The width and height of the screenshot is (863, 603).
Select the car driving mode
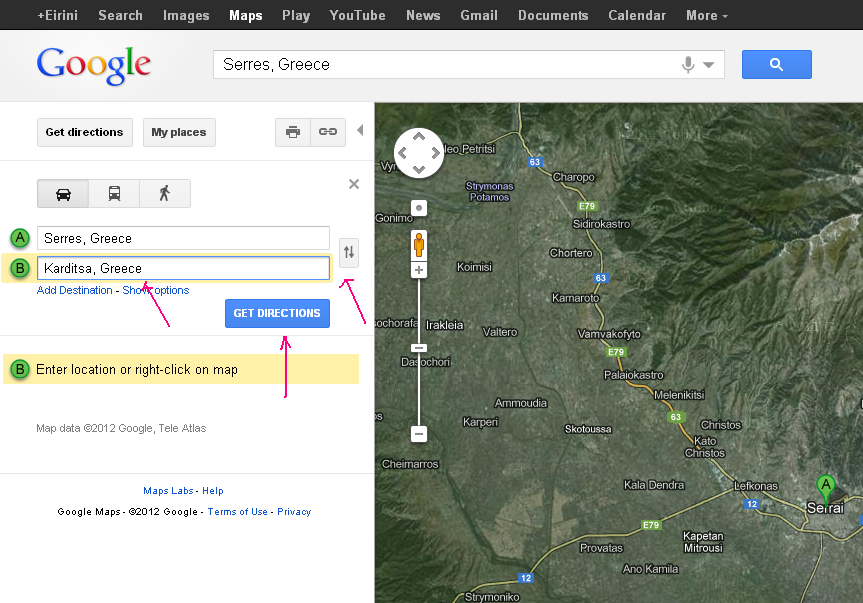[x=63, y=194]
